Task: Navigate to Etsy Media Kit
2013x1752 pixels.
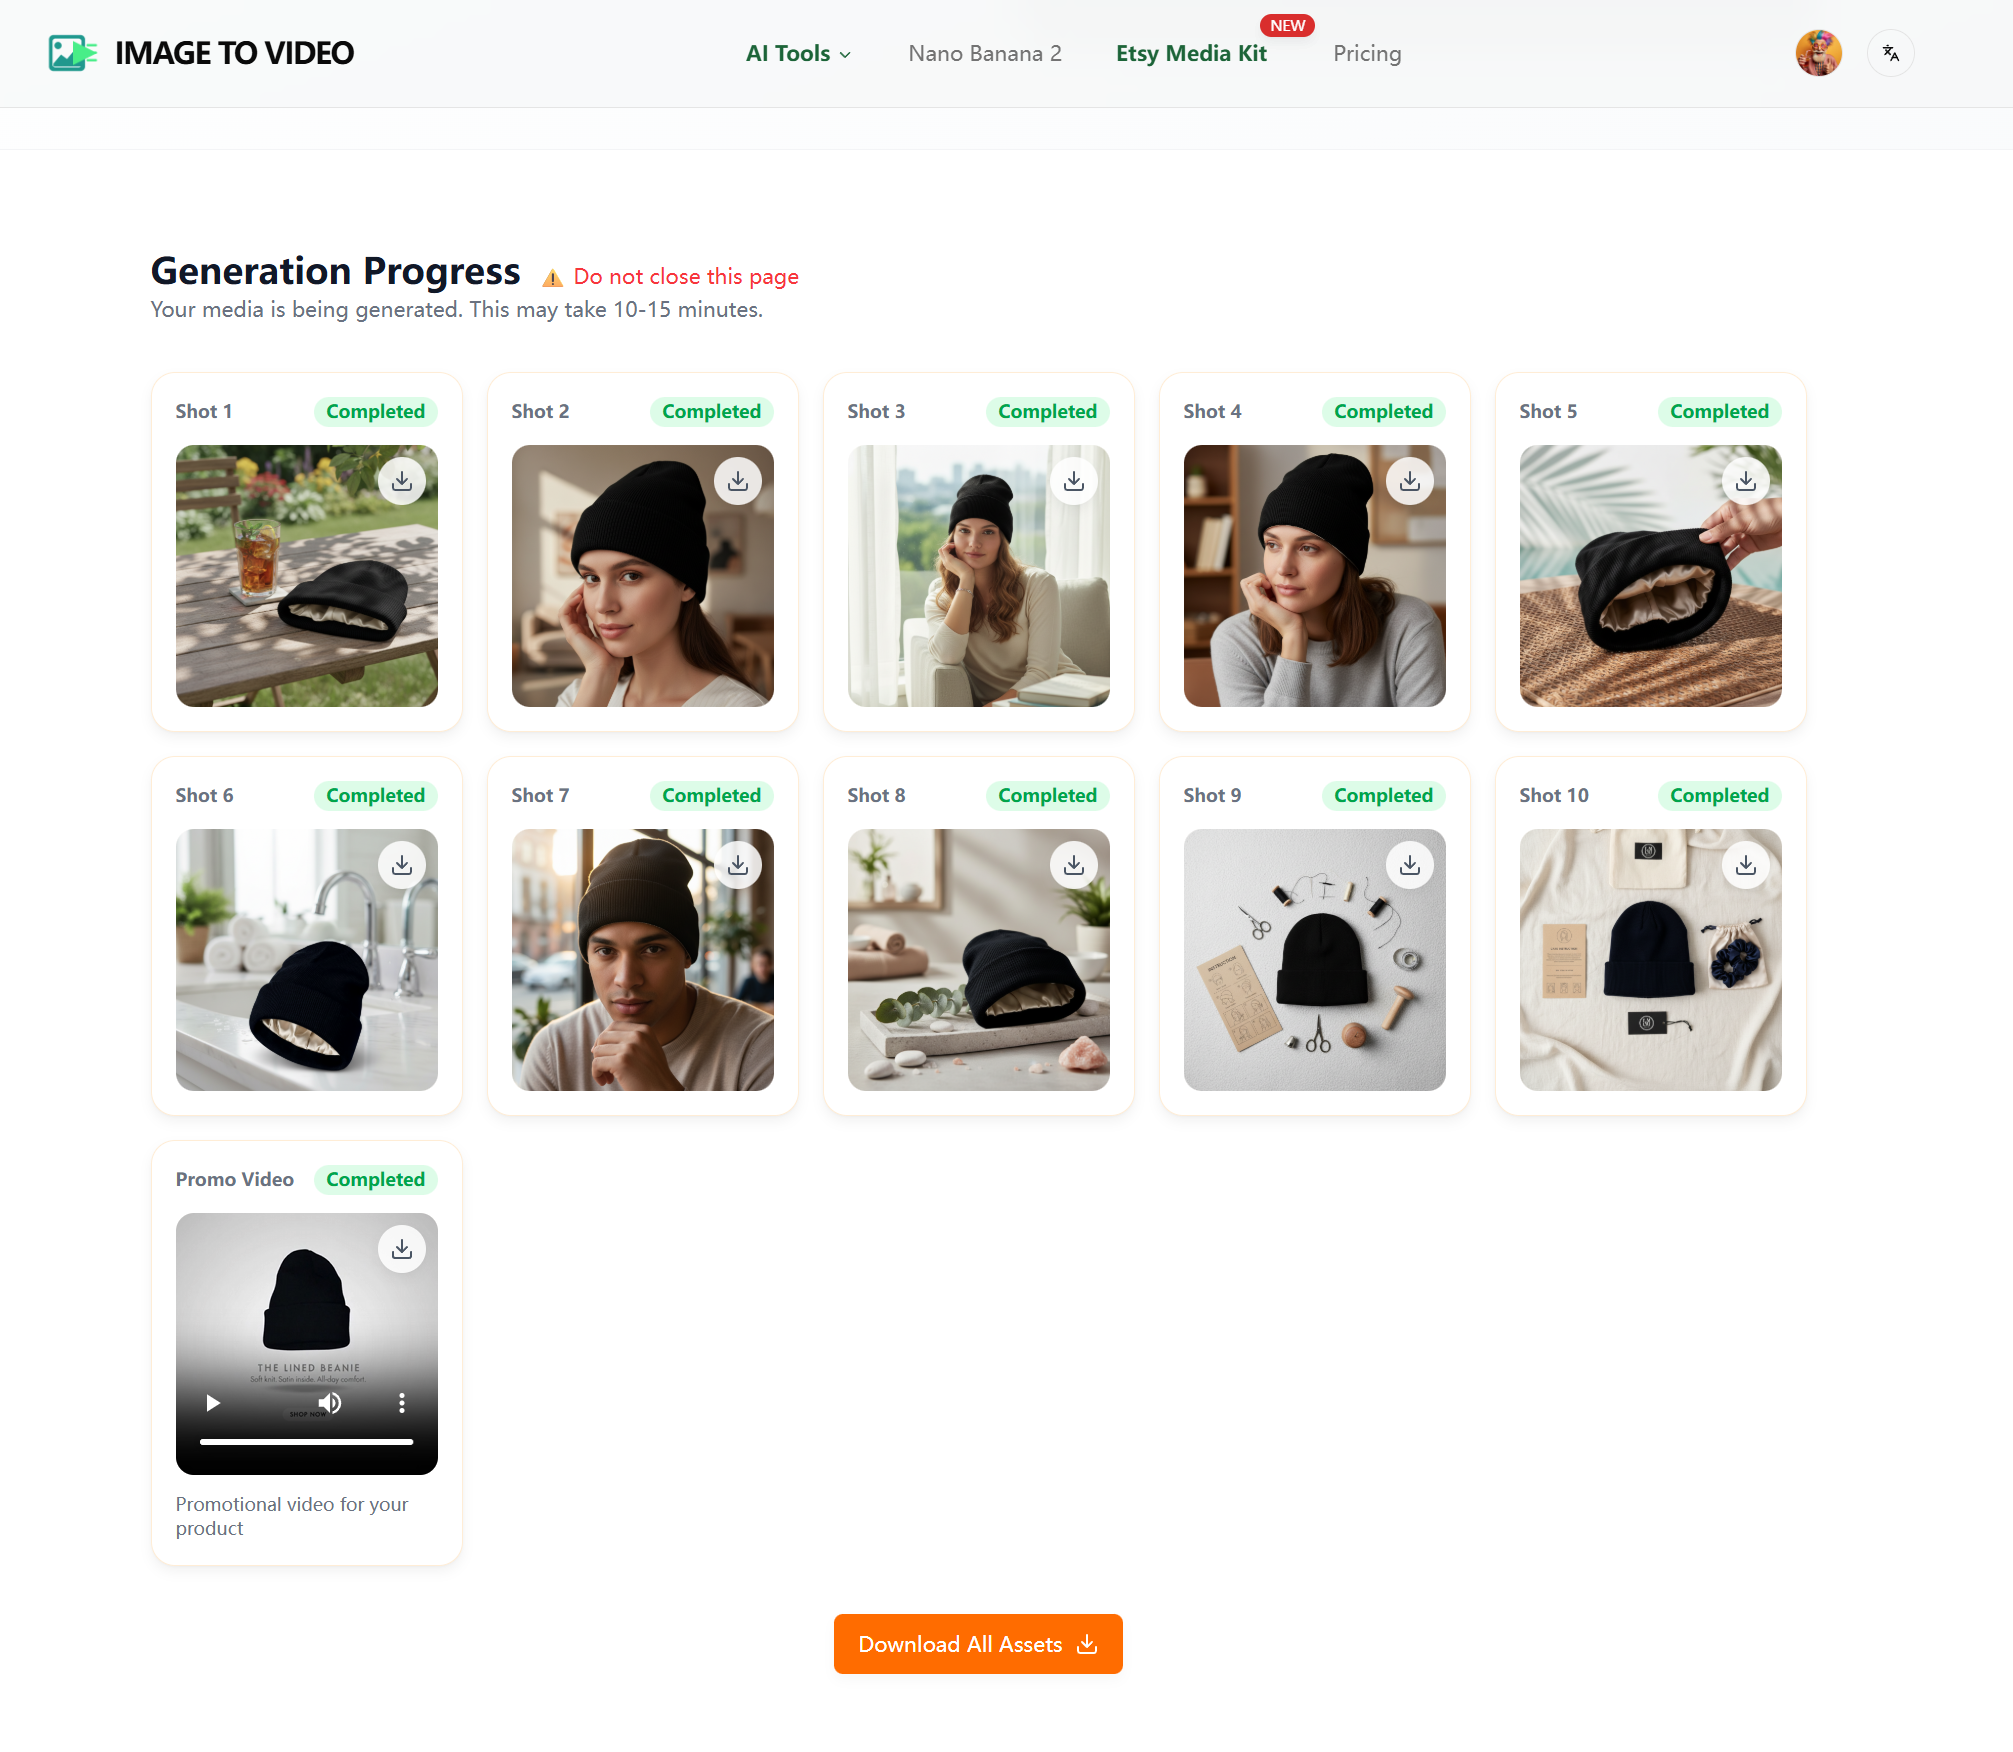Action: pos(1190,53)
